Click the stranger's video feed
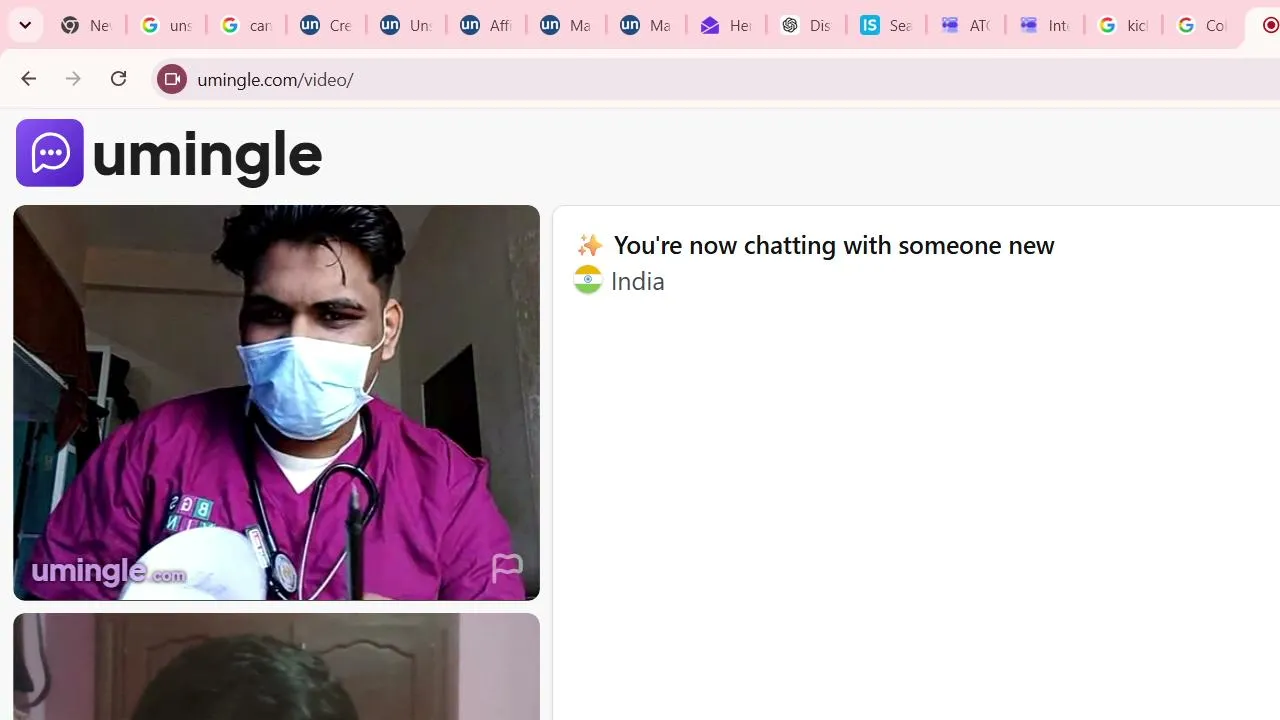 point(276,403)
